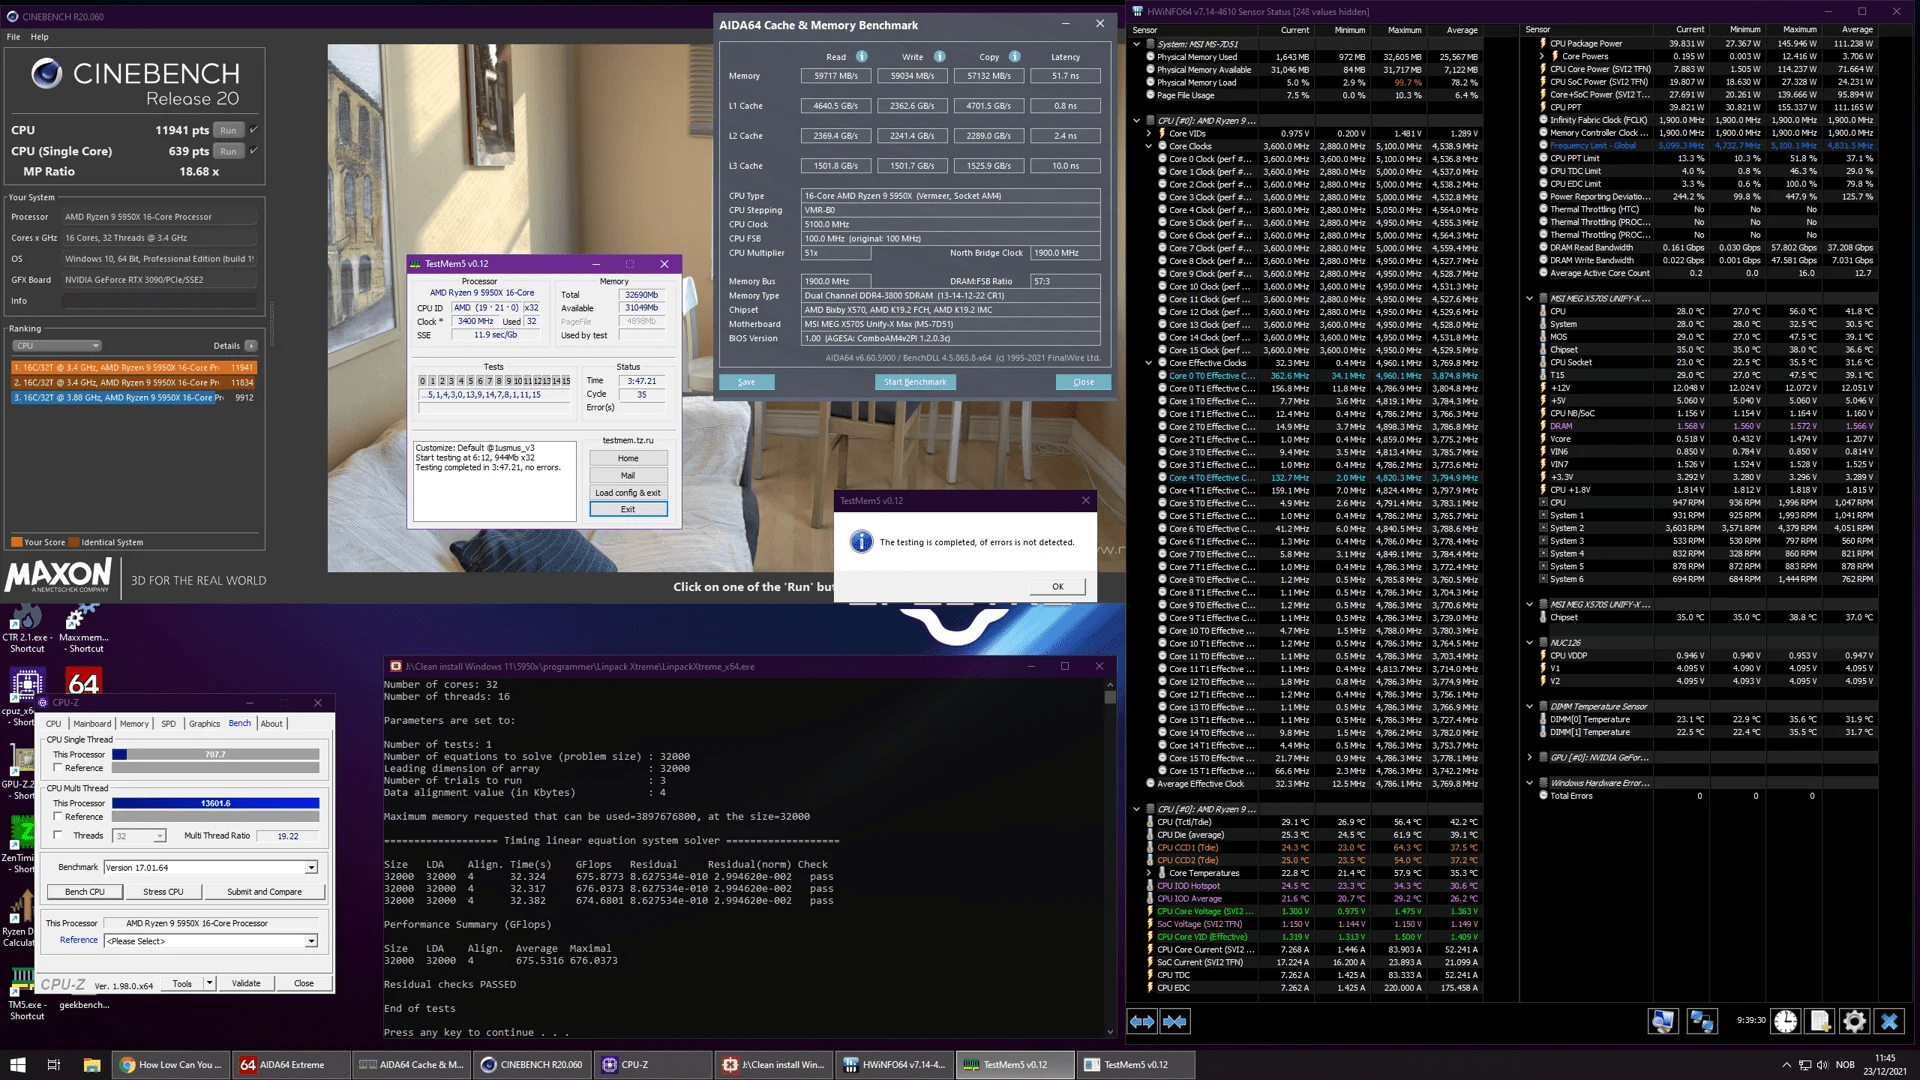1920x1080 pixels.
Task: Click OK in TestMem5 completion dialog
Action: 1057,587
